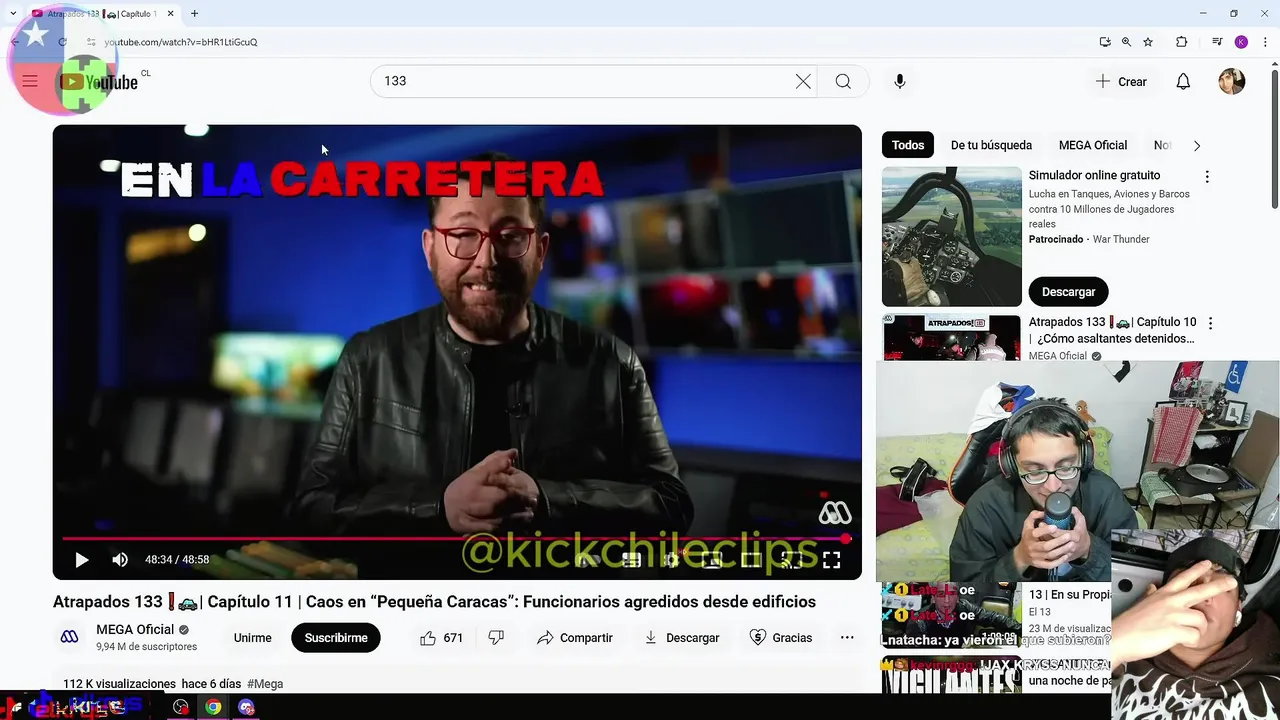Open the MEGA Oficial channel avatar
This screenshot has width=1280, height=720.
(69, 637)
